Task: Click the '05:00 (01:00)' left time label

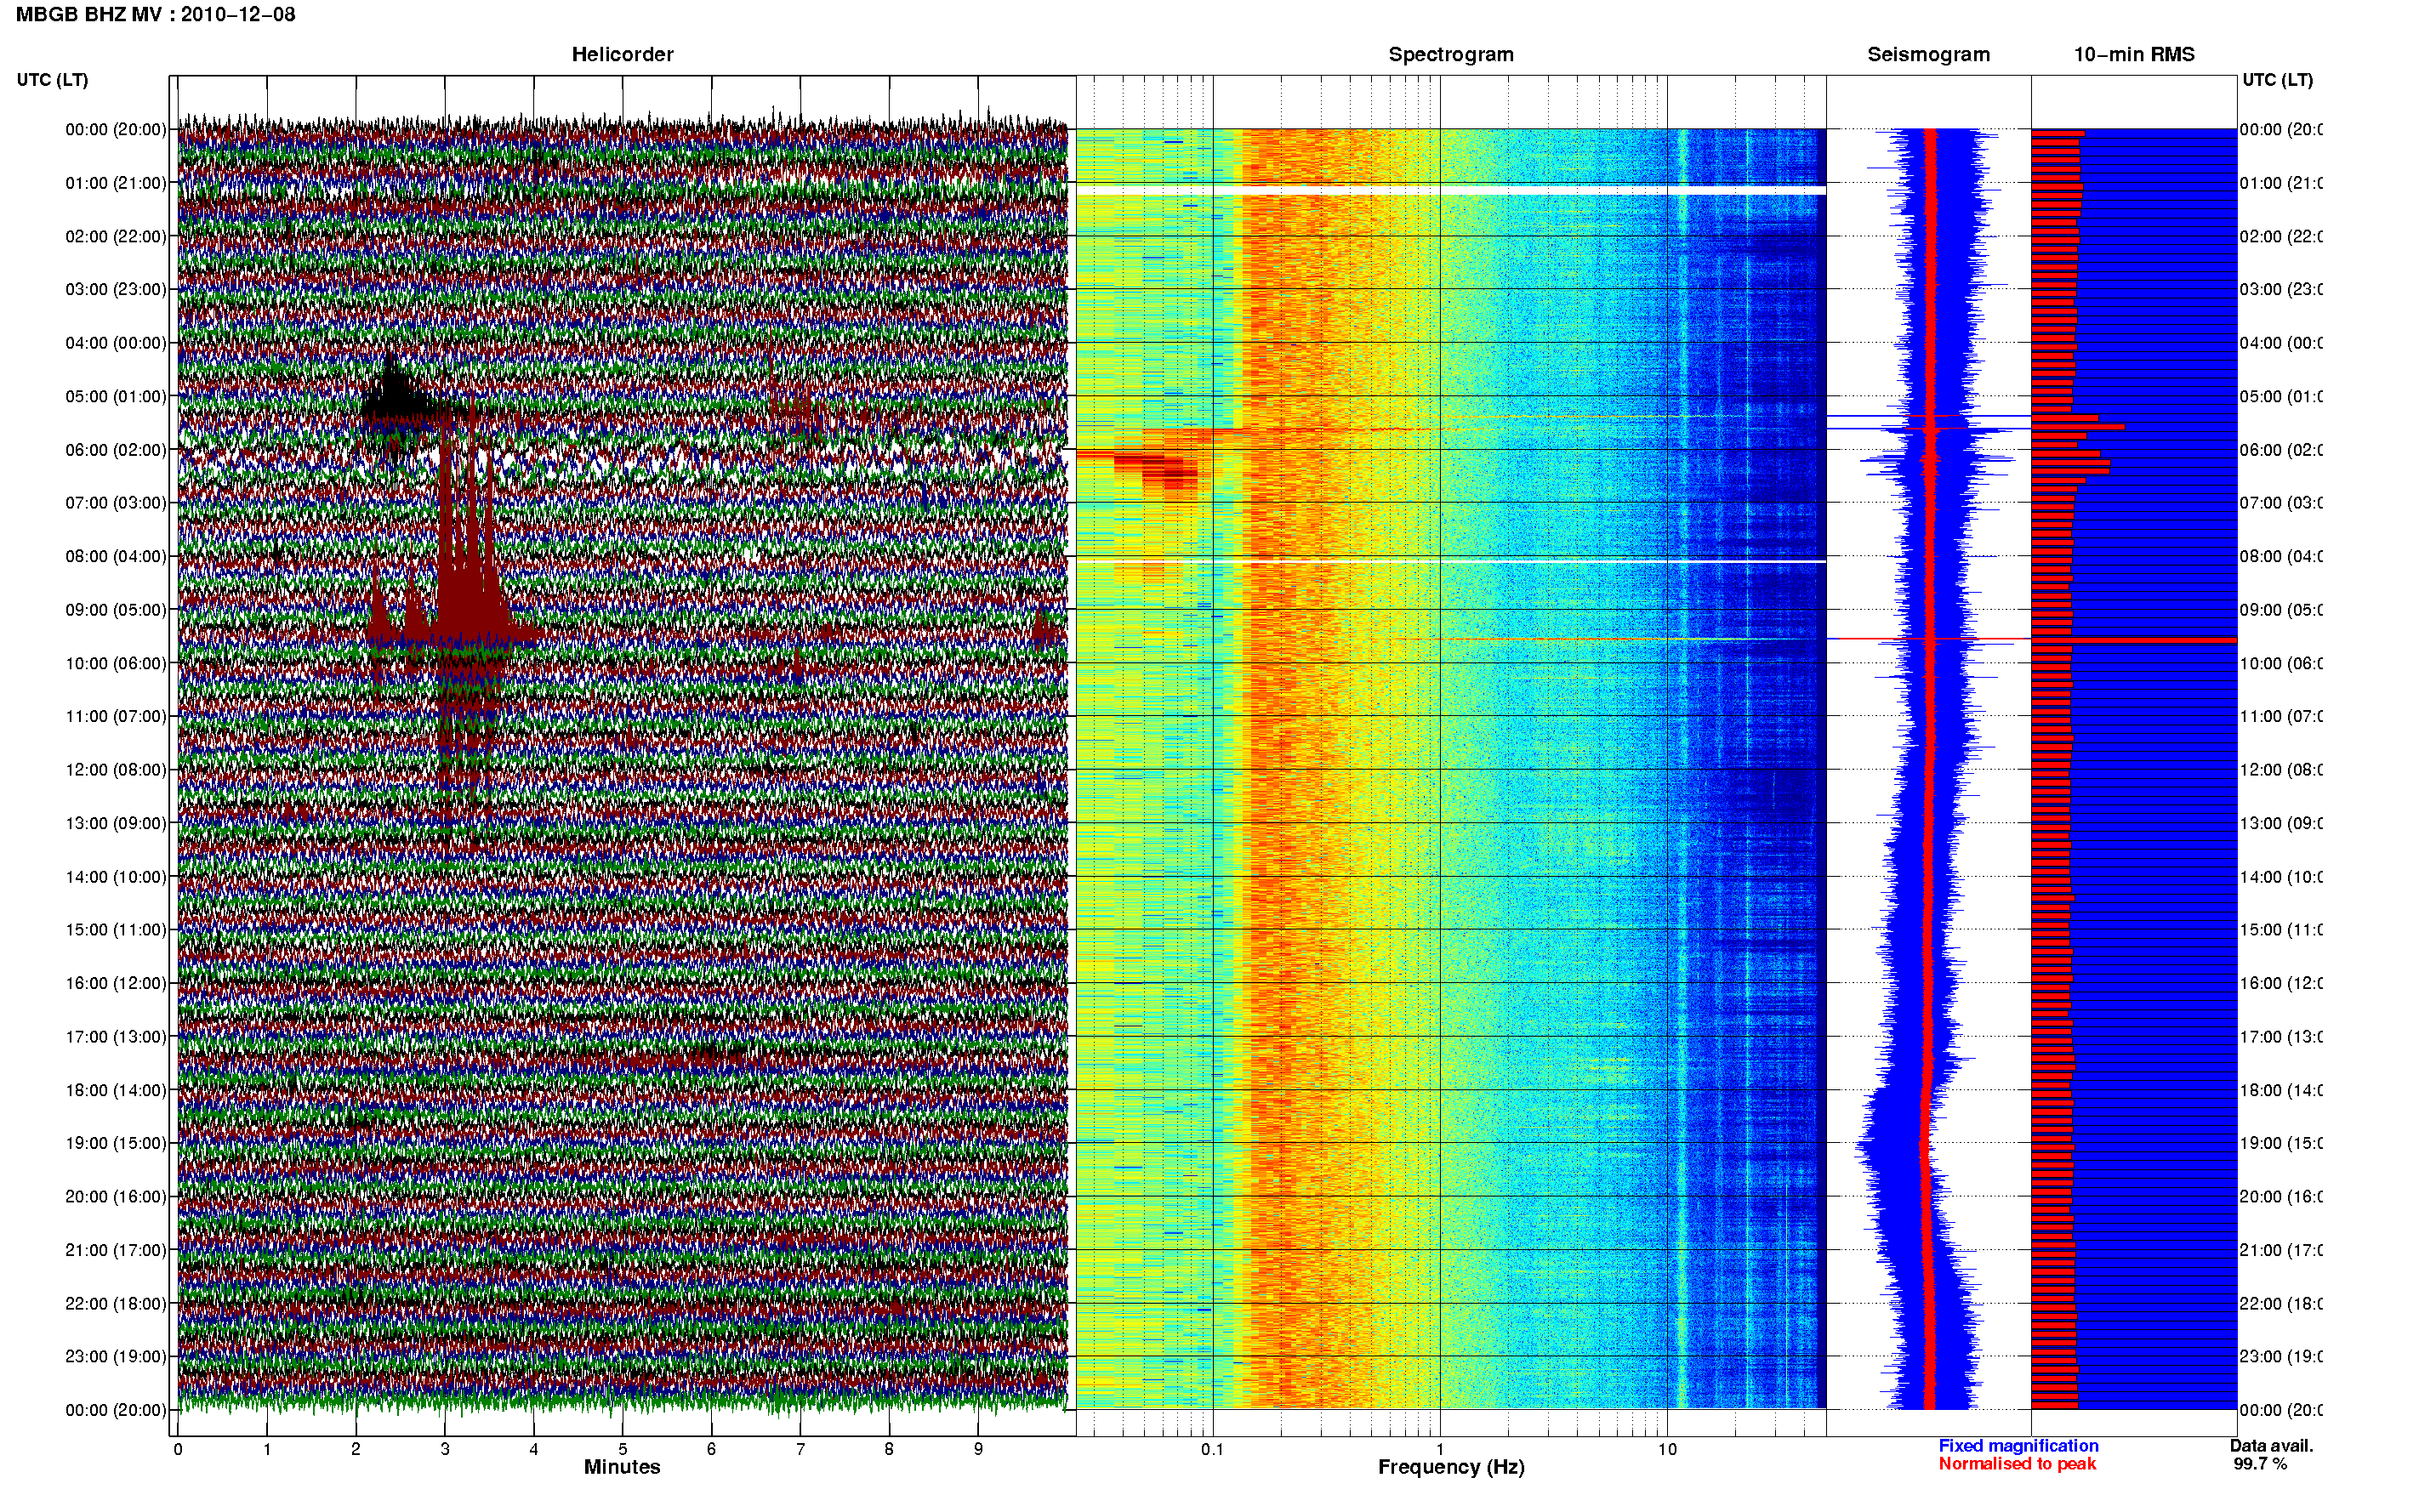Action: [116, 396]
